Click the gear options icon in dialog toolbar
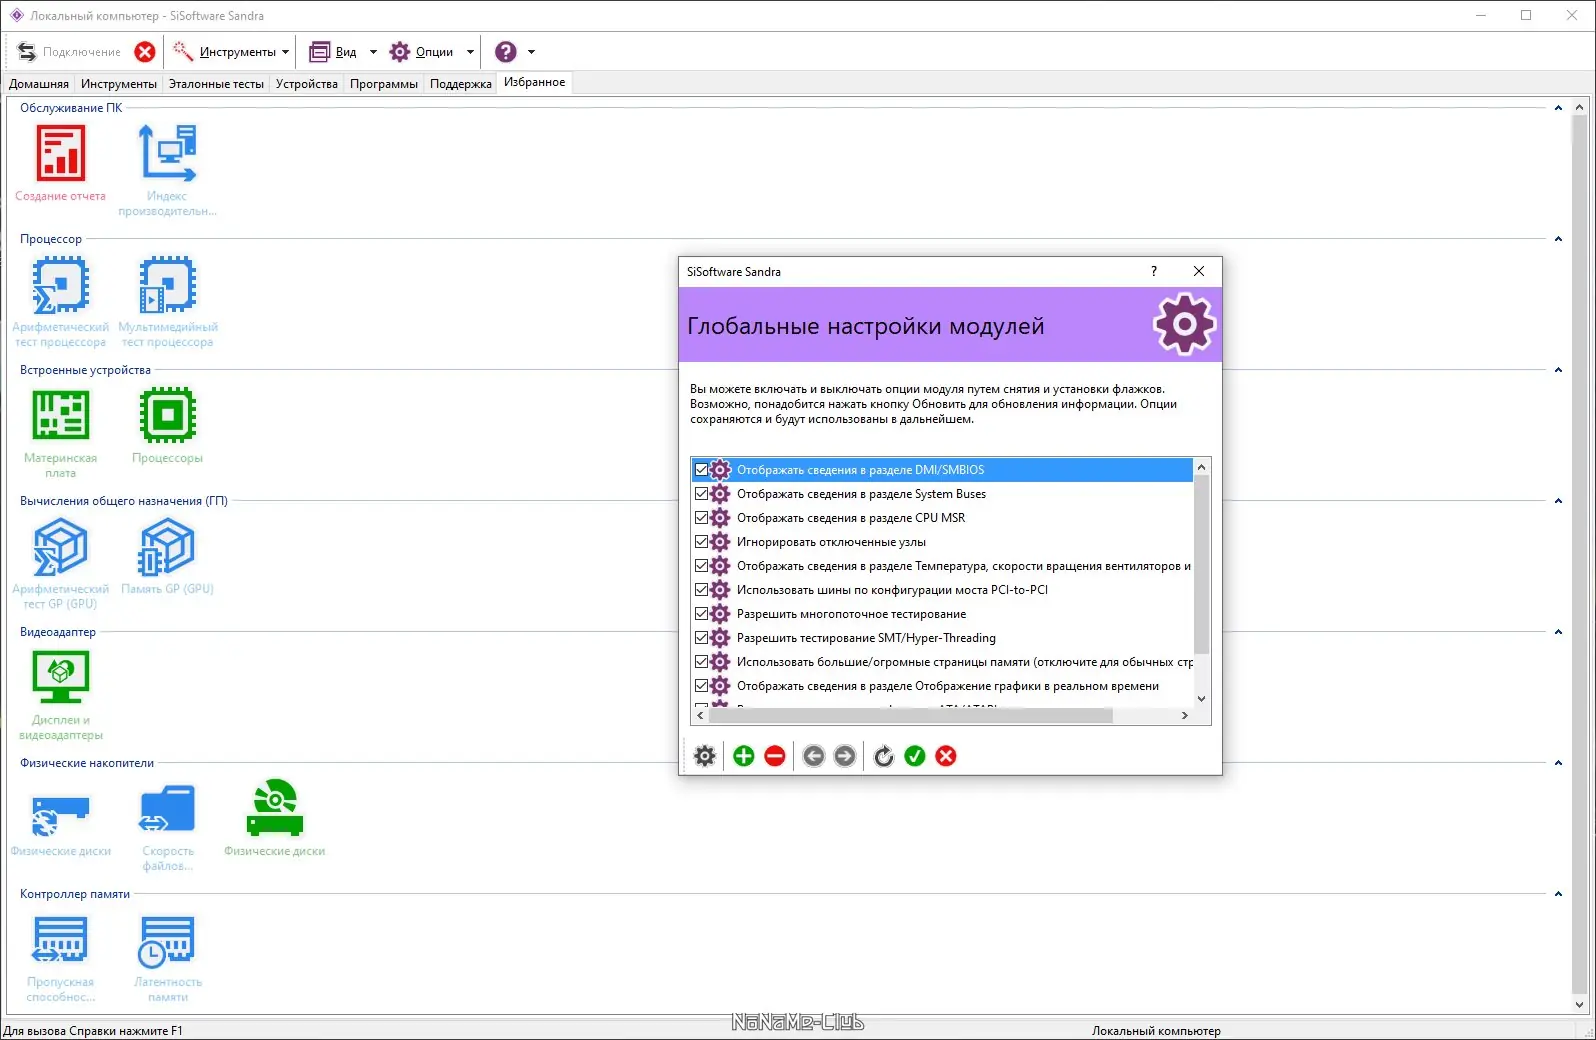The image size is (1596, 1040). click(705, 756)
